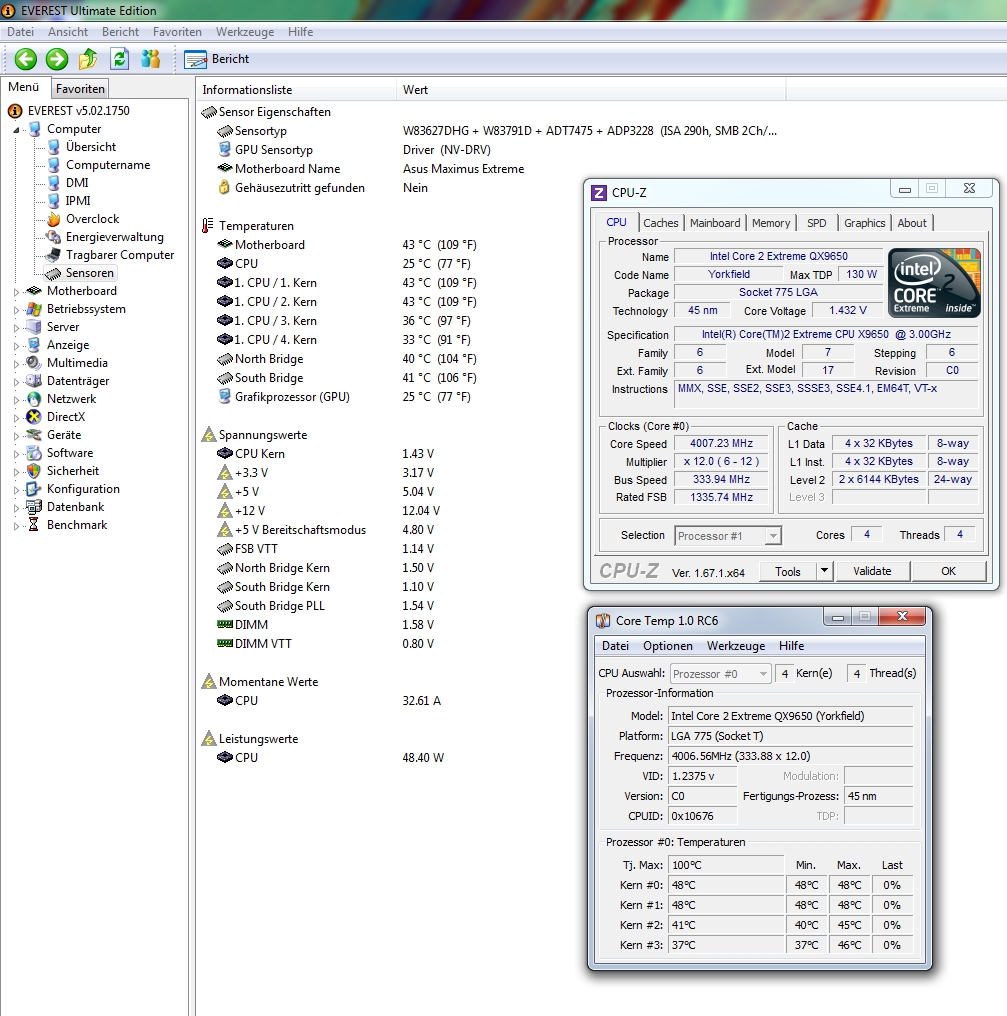
Task: Switch to the Favoriten tab
Action: (80, 89)
